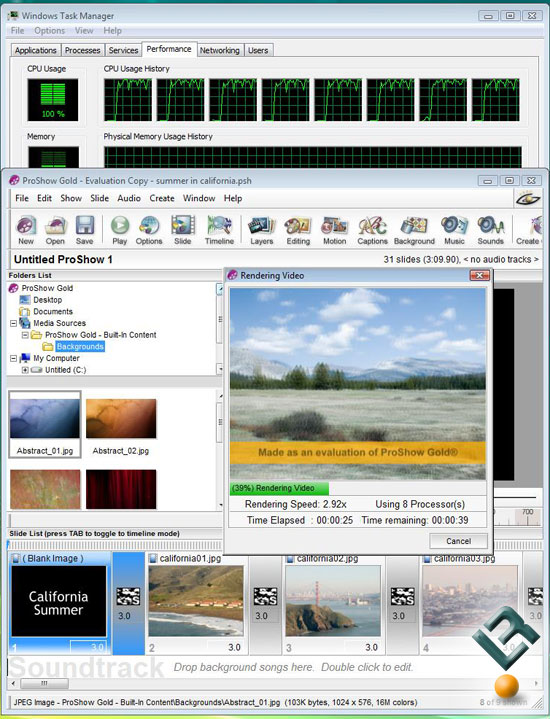
Task: Click transition icon after california02.jpg slide
Action: 402,597
